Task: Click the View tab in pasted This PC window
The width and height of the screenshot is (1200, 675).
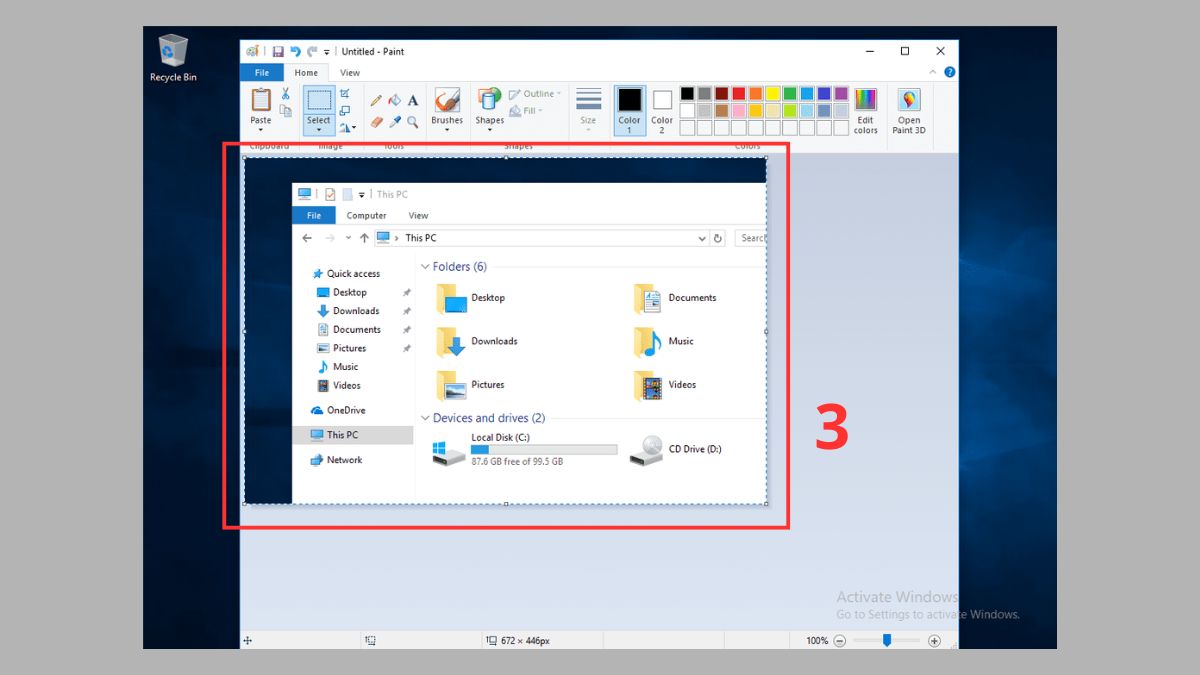Action: pyautogui.click(x=418, y=215)
